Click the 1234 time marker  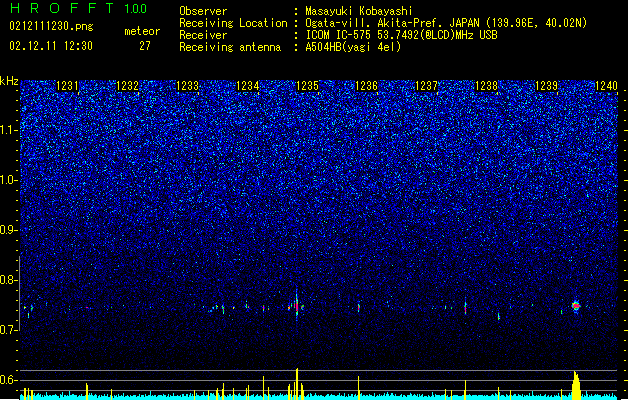(248, 86)
